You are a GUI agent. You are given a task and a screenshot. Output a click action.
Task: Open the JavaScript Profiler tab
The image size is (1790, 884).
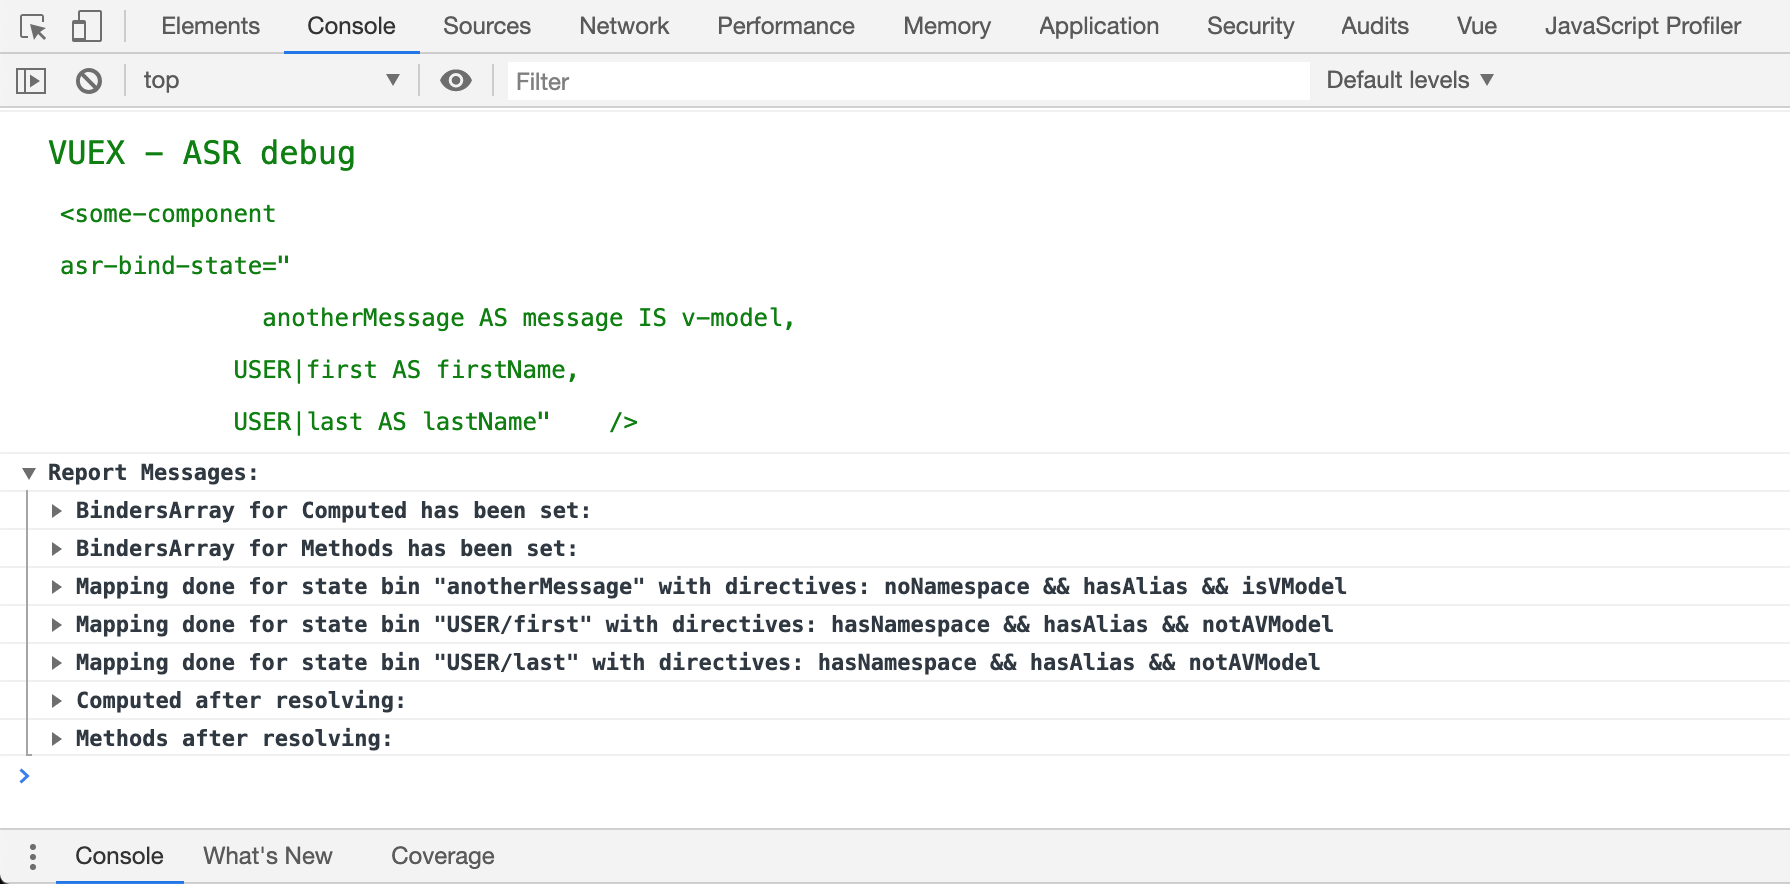click(1643, 26)
